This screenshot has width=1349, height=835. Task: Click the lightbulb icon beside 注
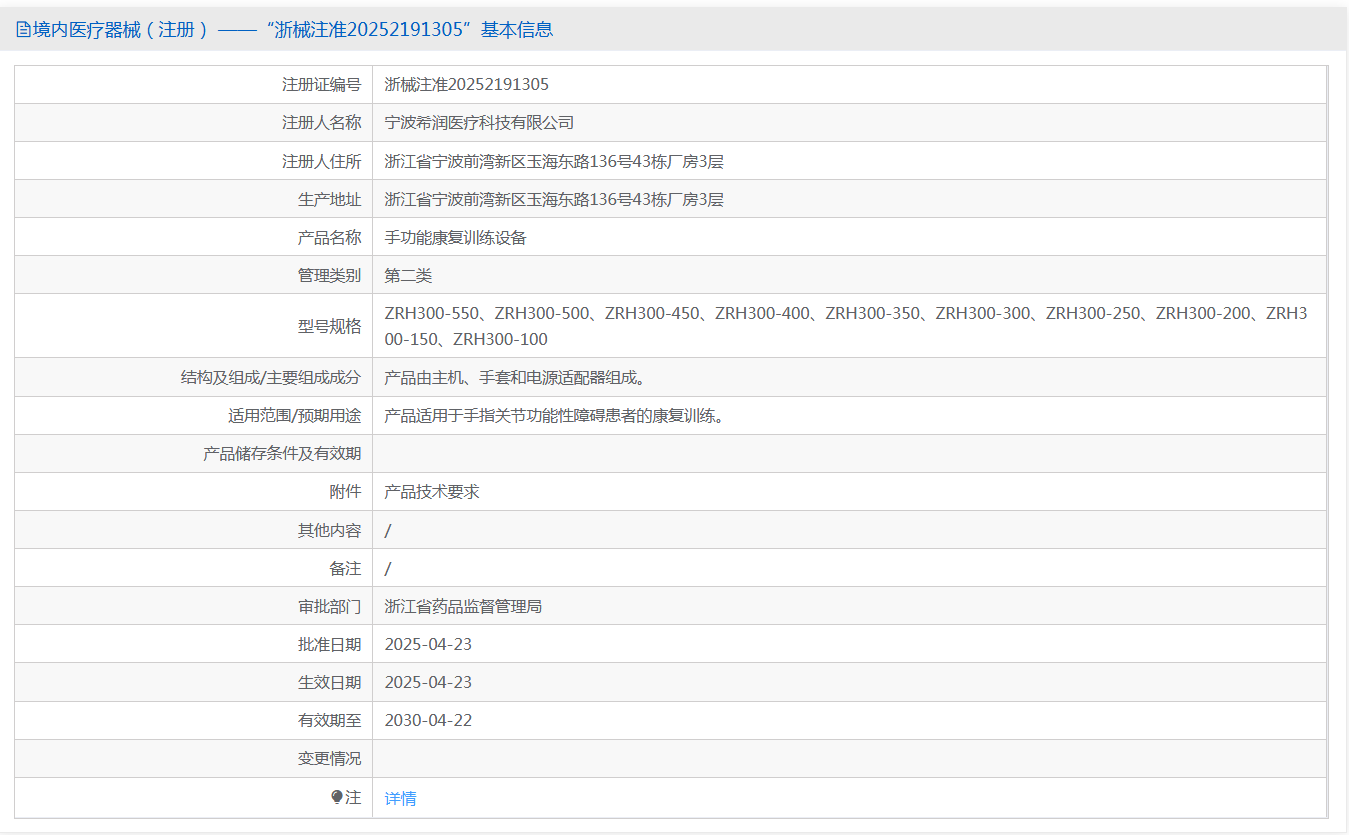click(x=337, y=797)
